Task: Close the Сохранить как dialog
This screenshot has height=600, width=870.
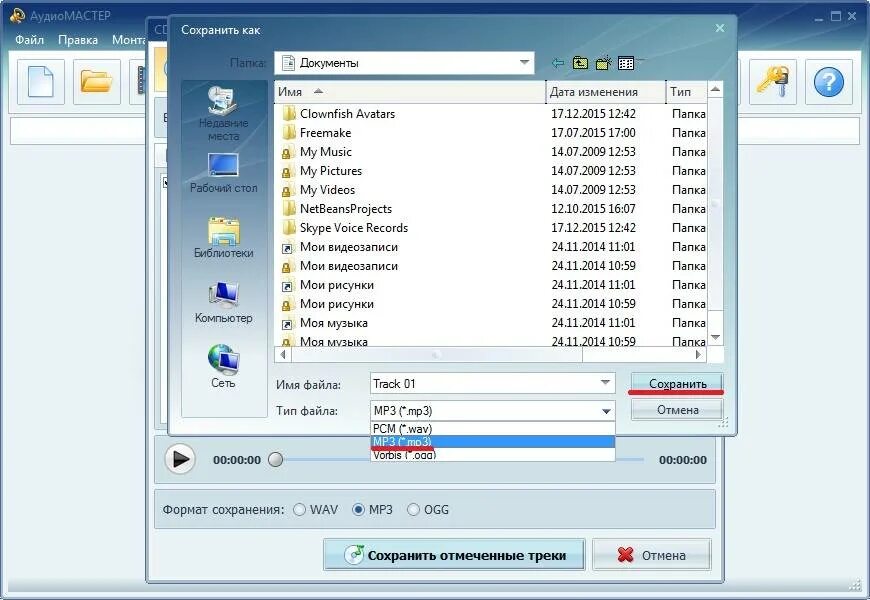Action: (x=720, y=28)
